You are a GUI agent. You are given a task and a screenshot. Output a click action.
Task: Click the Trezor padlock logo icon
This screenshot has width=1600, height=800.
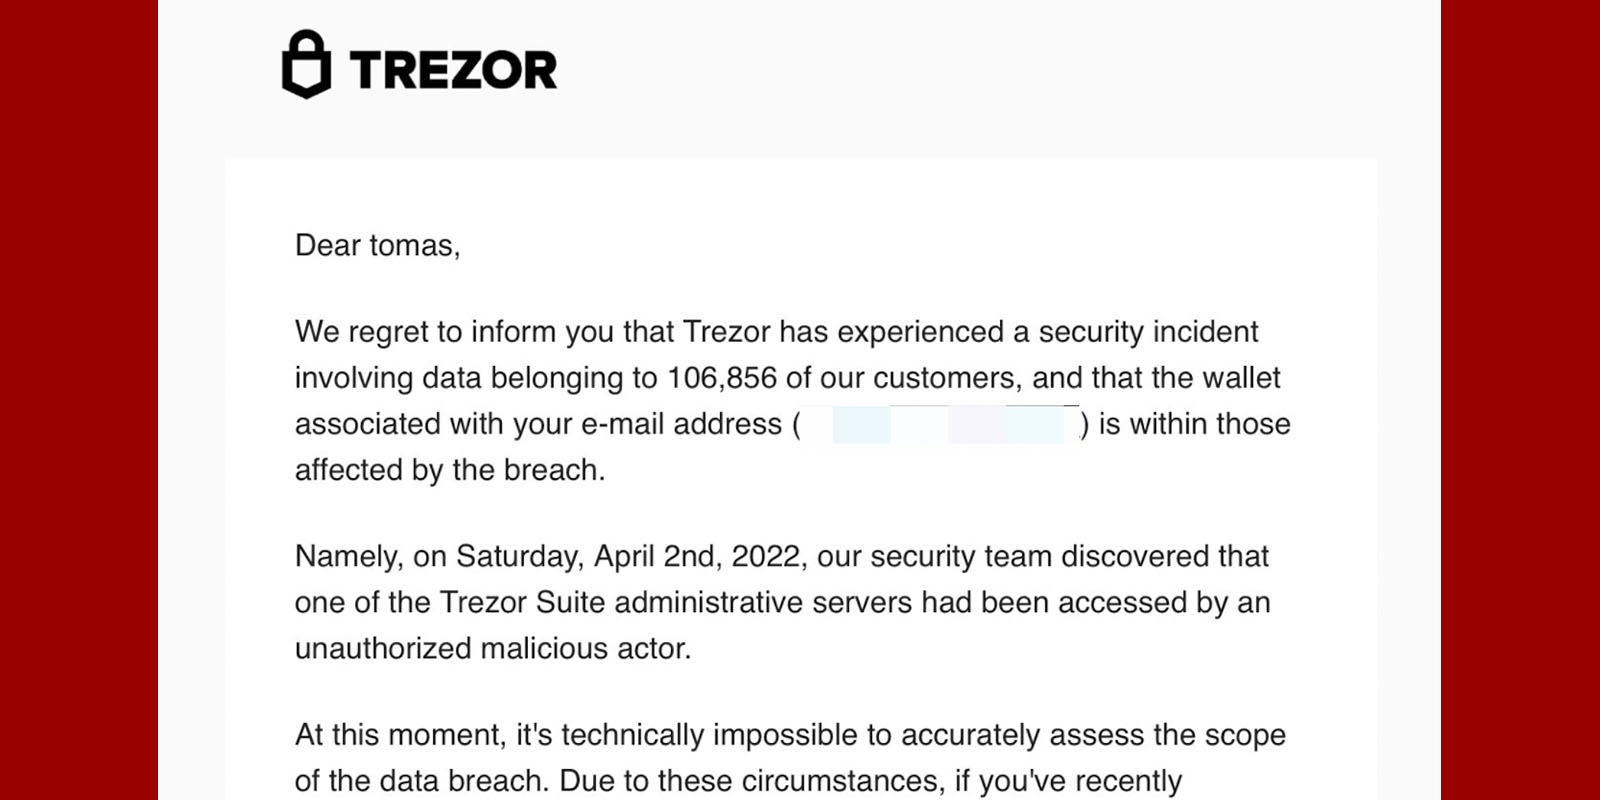306,65
